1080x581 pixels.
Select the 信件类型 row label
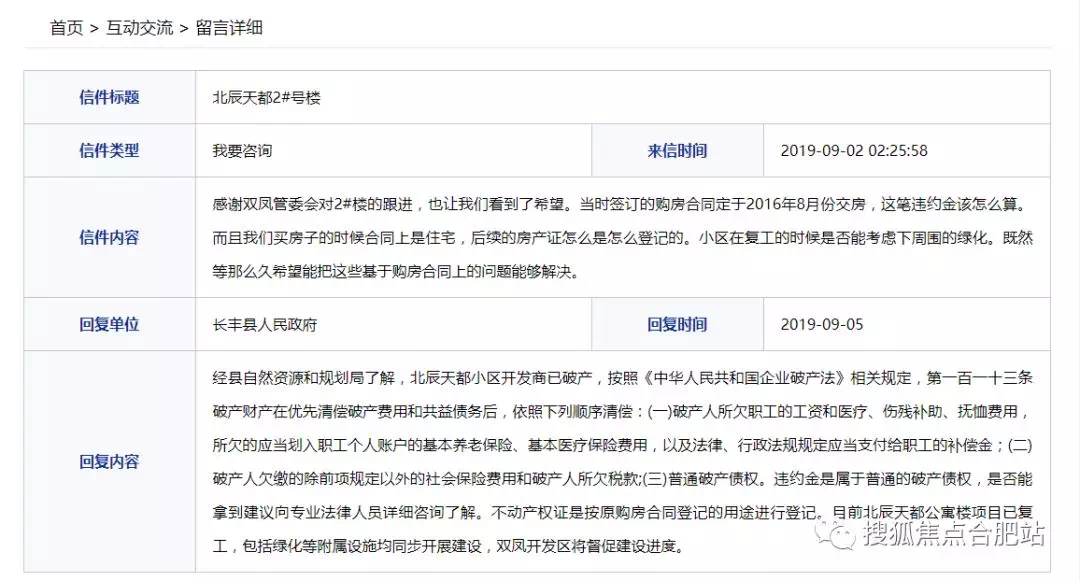click(110, 151)
